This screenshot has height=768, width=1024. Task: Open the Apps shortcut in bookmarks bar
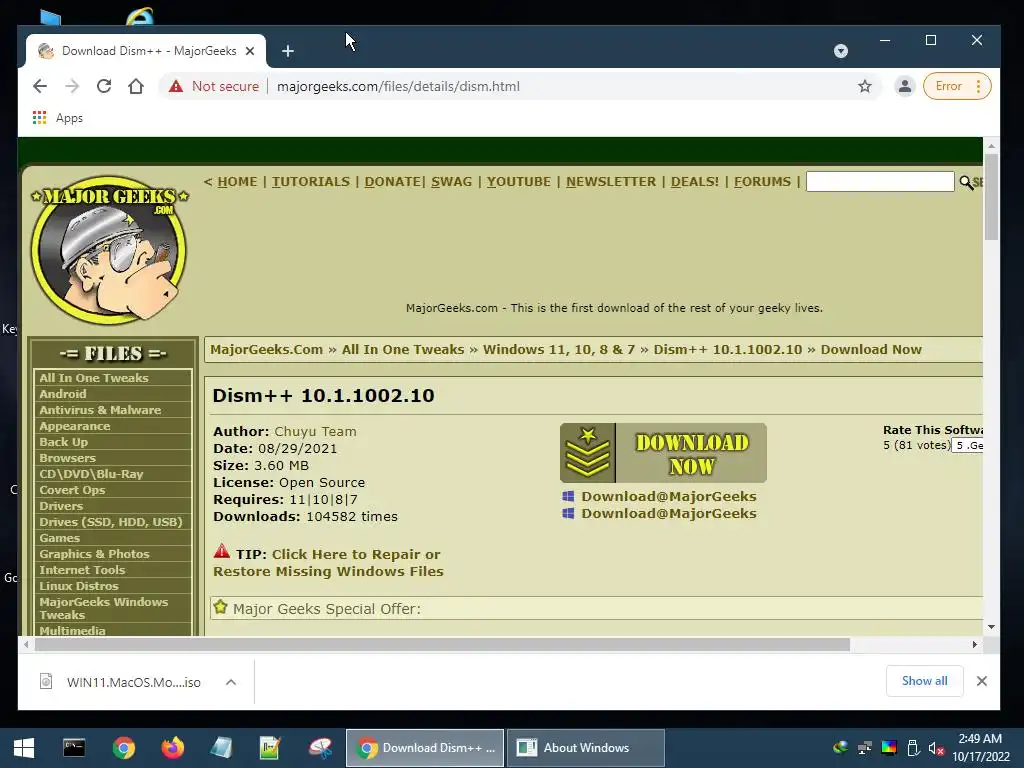(57, 118)
